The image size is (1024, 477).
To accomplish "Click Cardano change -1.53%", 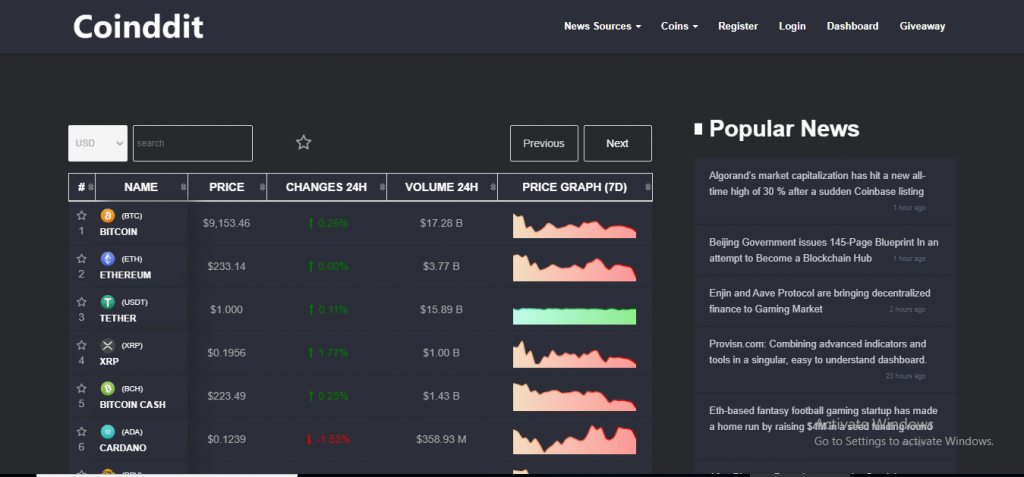I will tap(328, 439).
